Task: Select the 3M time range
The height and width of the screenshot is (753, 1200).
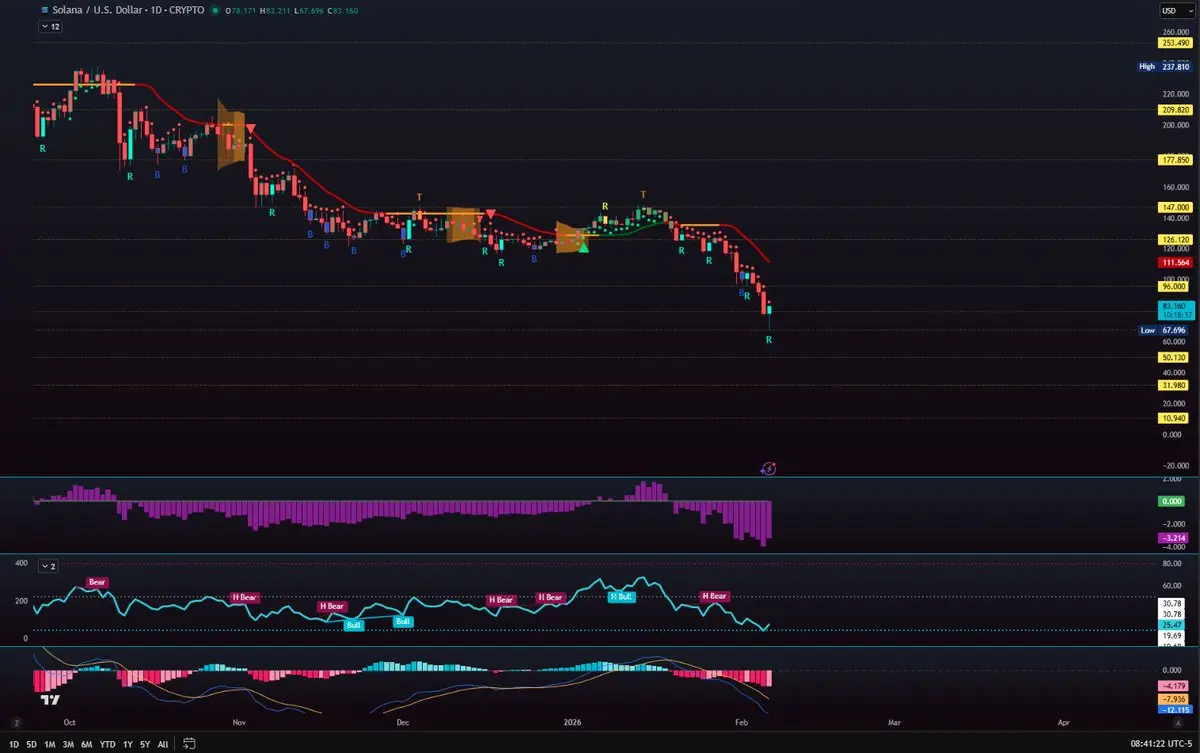Action: [x=68, y=744]
